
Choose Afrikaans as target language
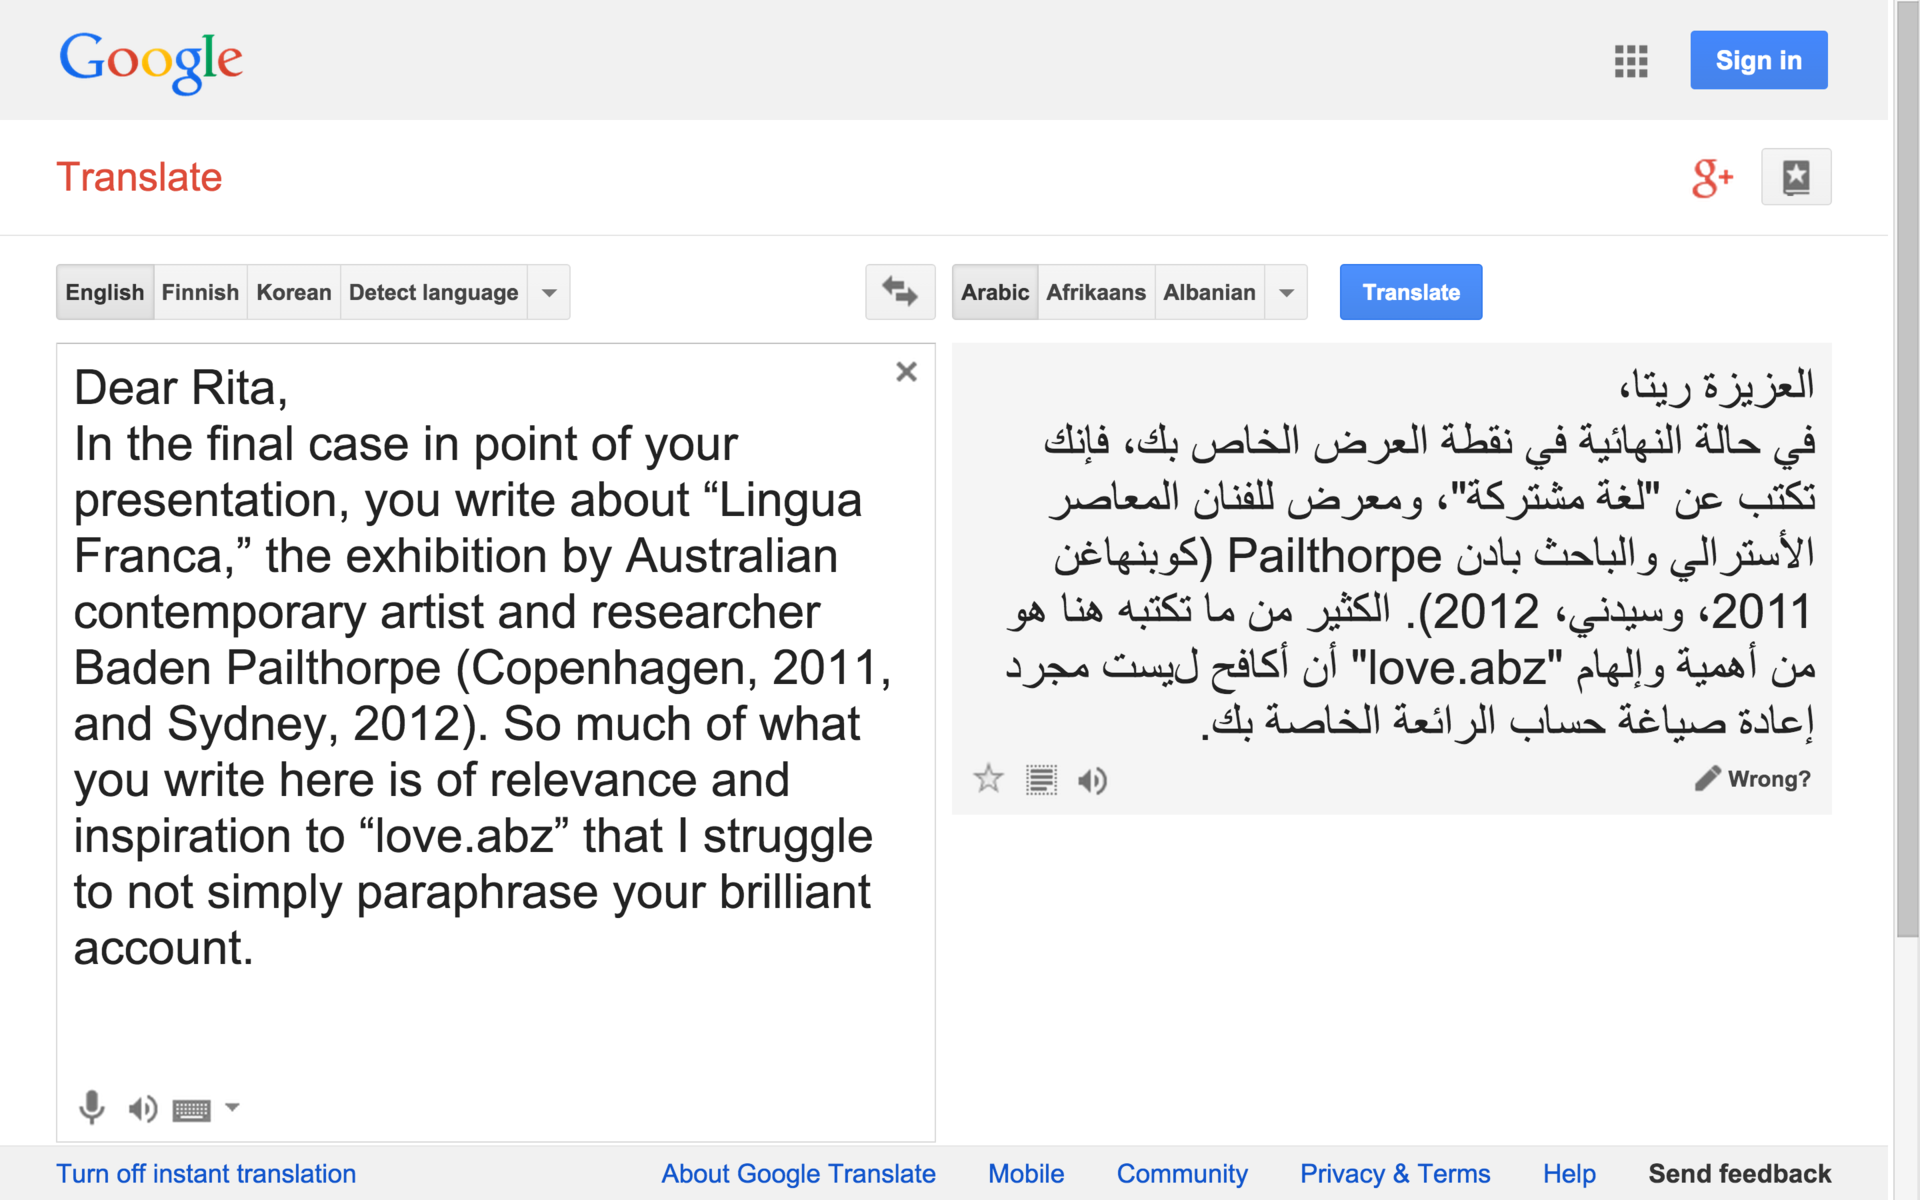click(x=1096, y=292)
